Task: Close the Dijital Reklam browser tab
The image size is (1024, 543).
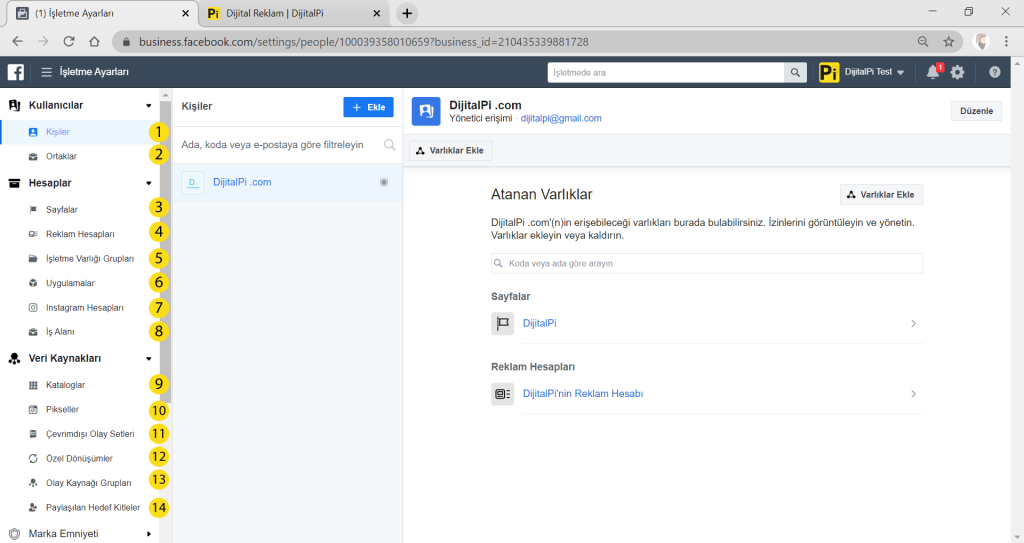Action: point(377,13)
